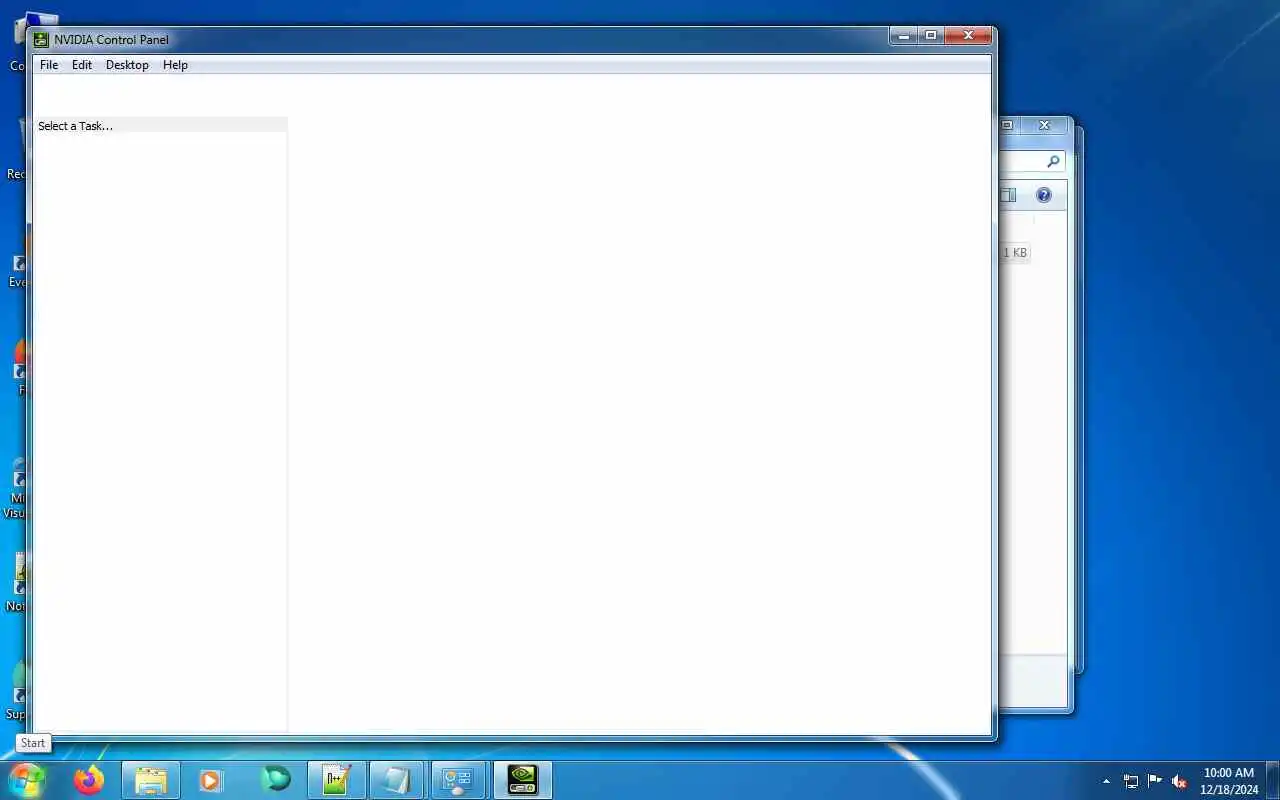The height and width of the screenshot is (800, 1280).
Task: Click the NVIDIA icon in title bar
Action: (x=41, y=40)
